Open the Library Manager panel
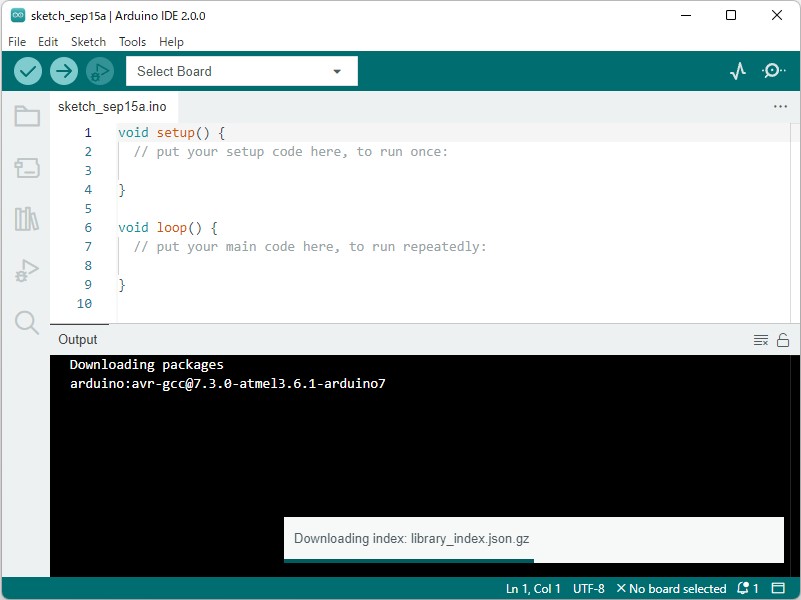Screen dimensions: 801x600 coord(27,220)
